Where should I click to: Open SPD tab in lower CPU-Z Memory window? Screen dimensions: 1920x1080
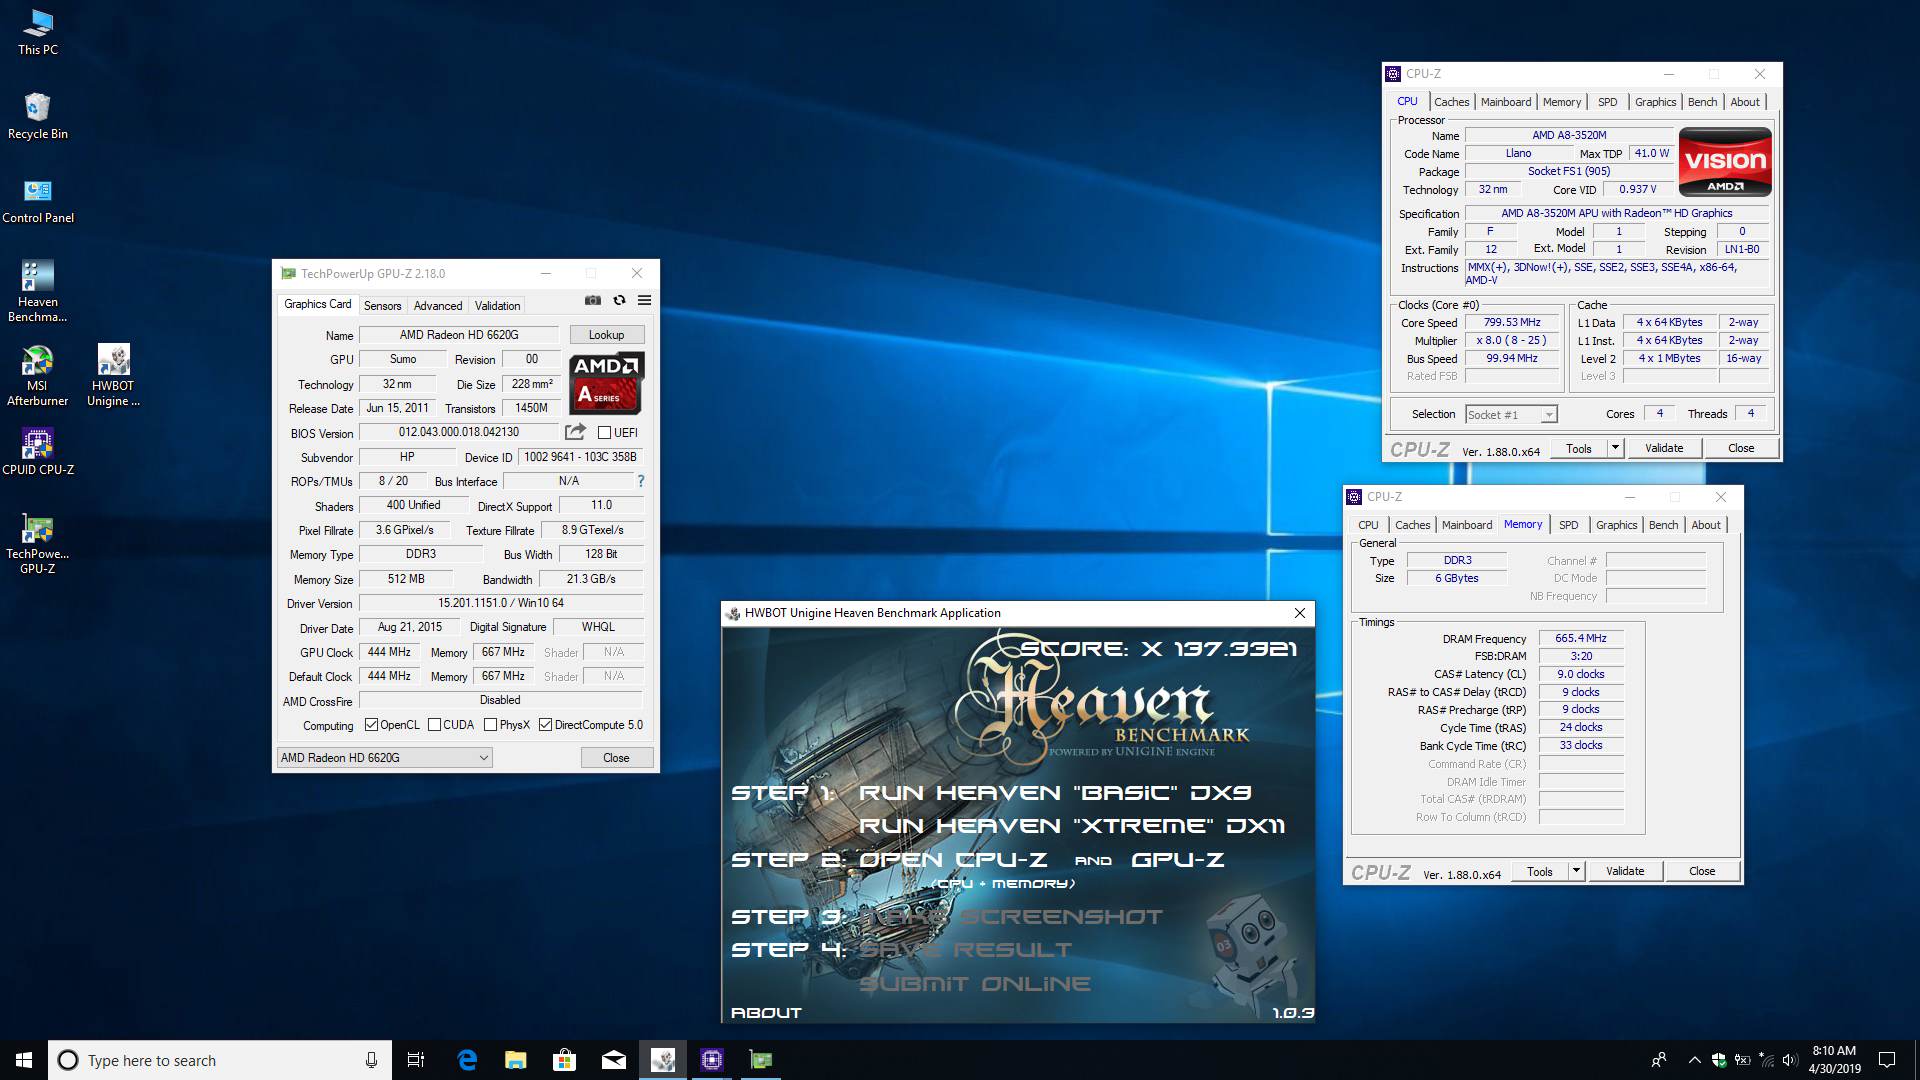(x=1568, y=525)
